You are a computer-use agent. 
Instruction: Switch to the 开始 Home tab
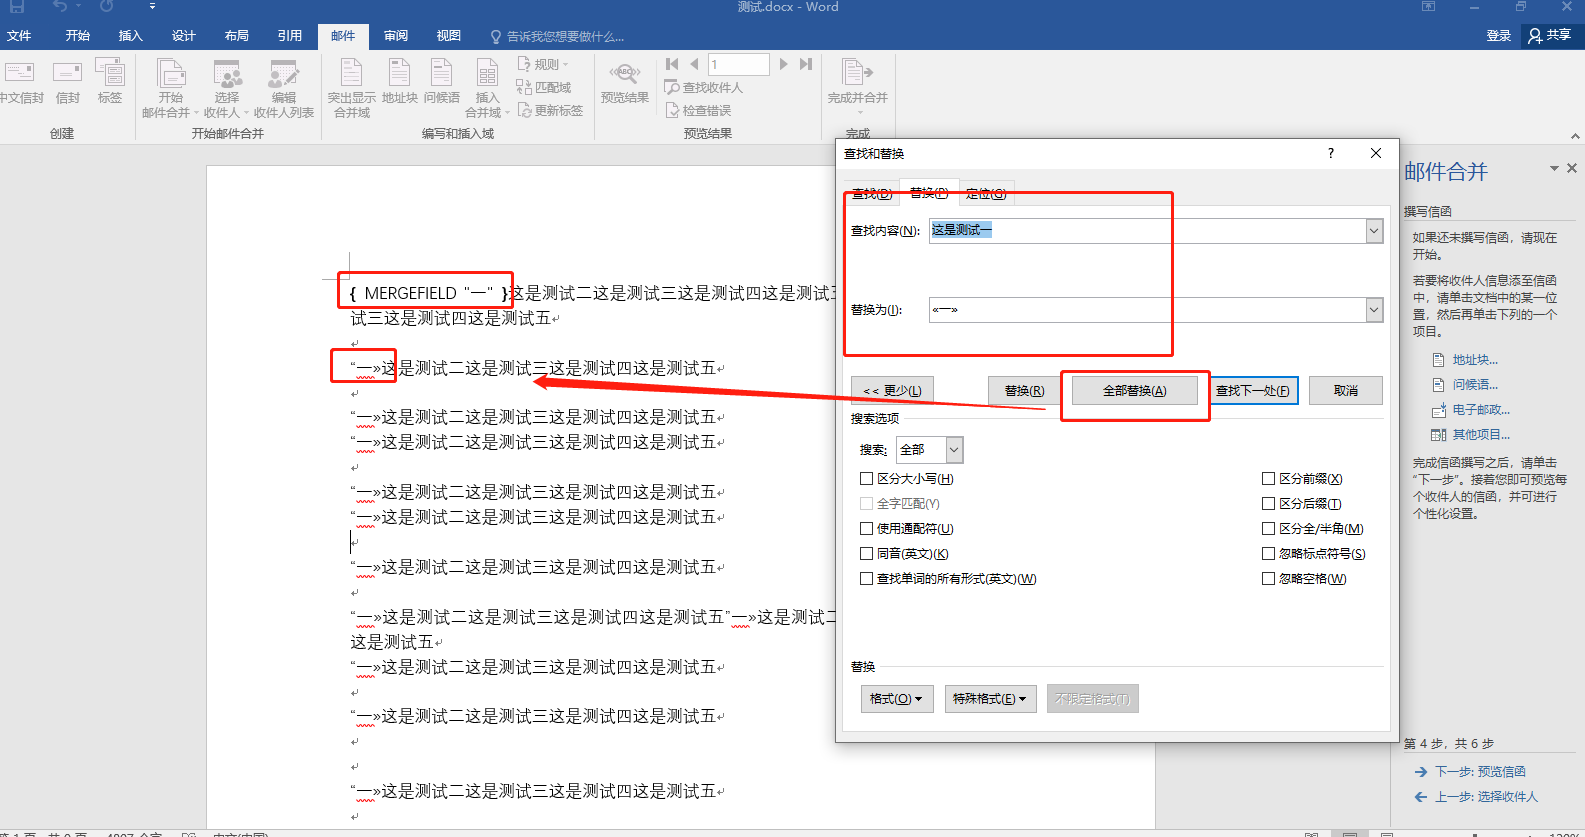tap(77, 36)
